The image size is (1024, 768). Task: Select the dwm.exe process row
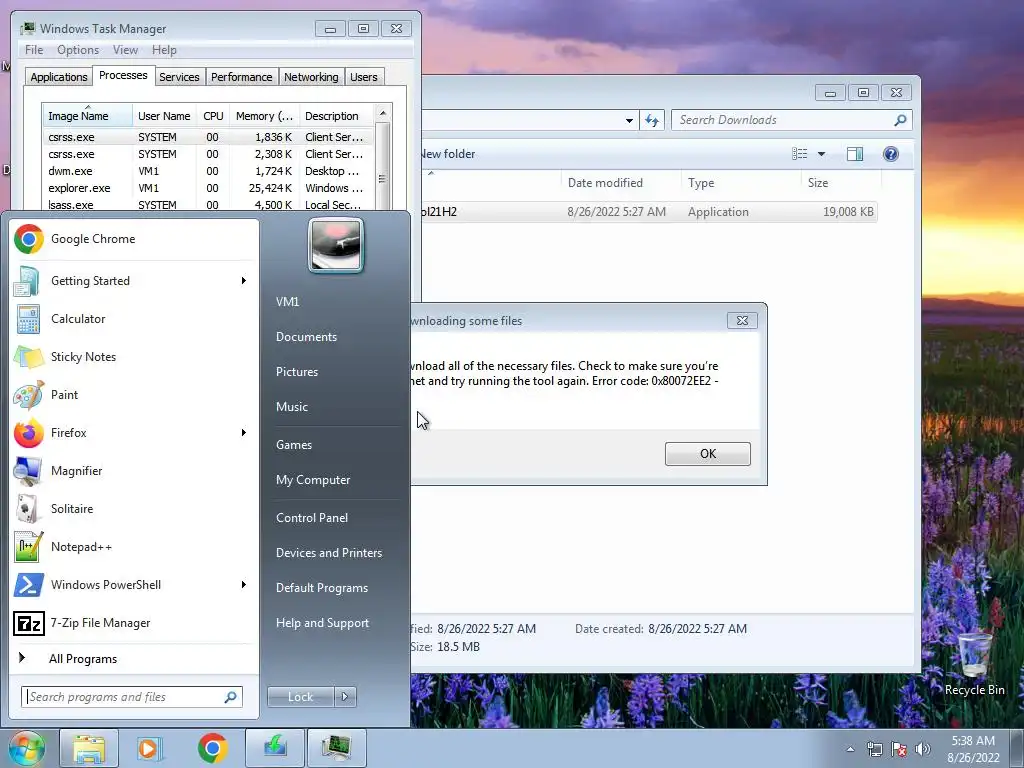click(x=208, y=171)
